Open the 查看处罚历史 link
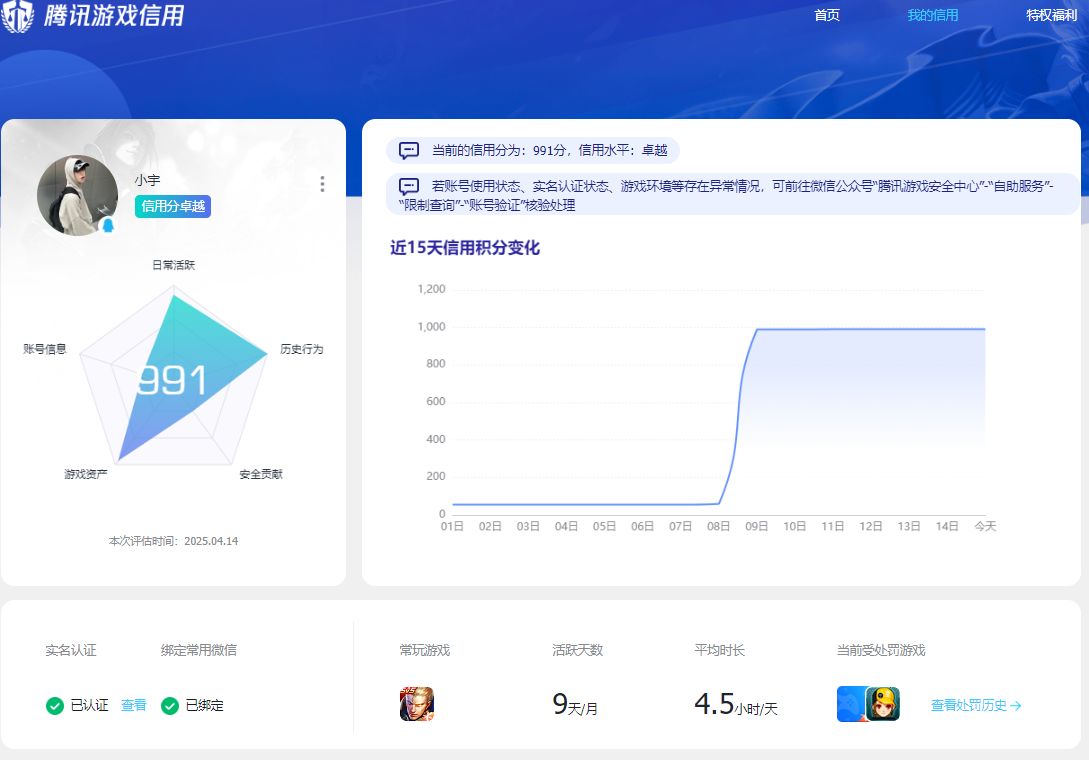This screenshot has width=1089, height=760. click(976, 705)
